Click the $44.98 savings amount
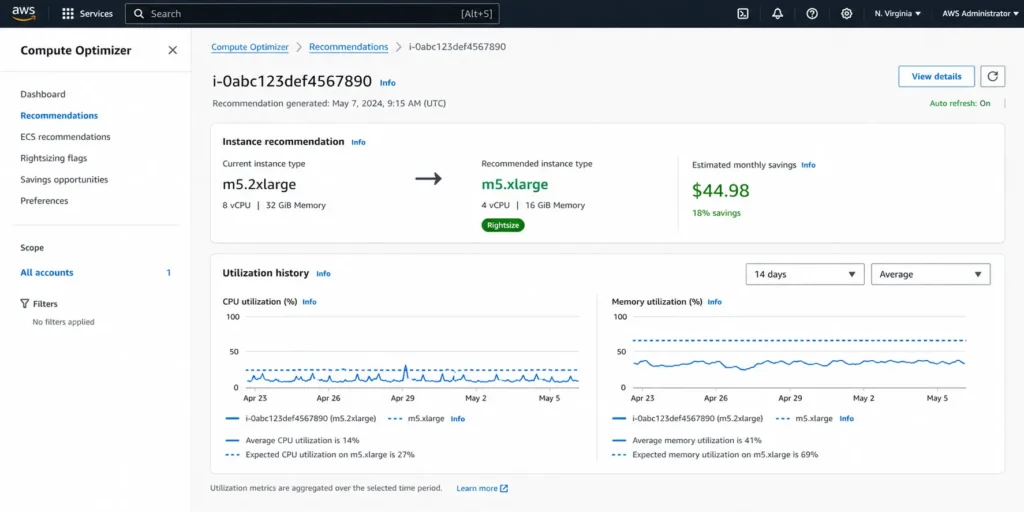The width and height of the screenshot is (1024, 512). pyautogui.click(x=721, y=191)
